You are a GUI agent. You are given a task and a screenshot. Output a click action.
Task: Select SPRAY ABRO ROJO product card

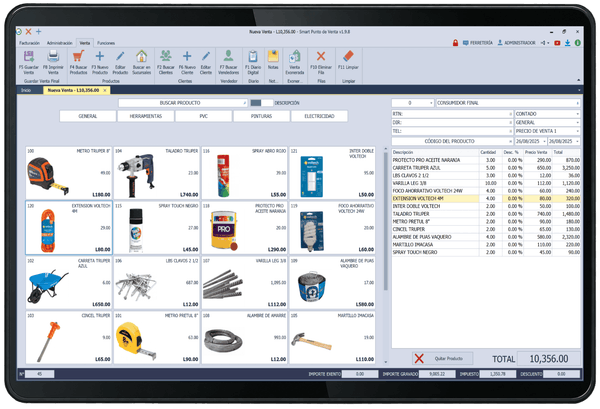[244, 173]
